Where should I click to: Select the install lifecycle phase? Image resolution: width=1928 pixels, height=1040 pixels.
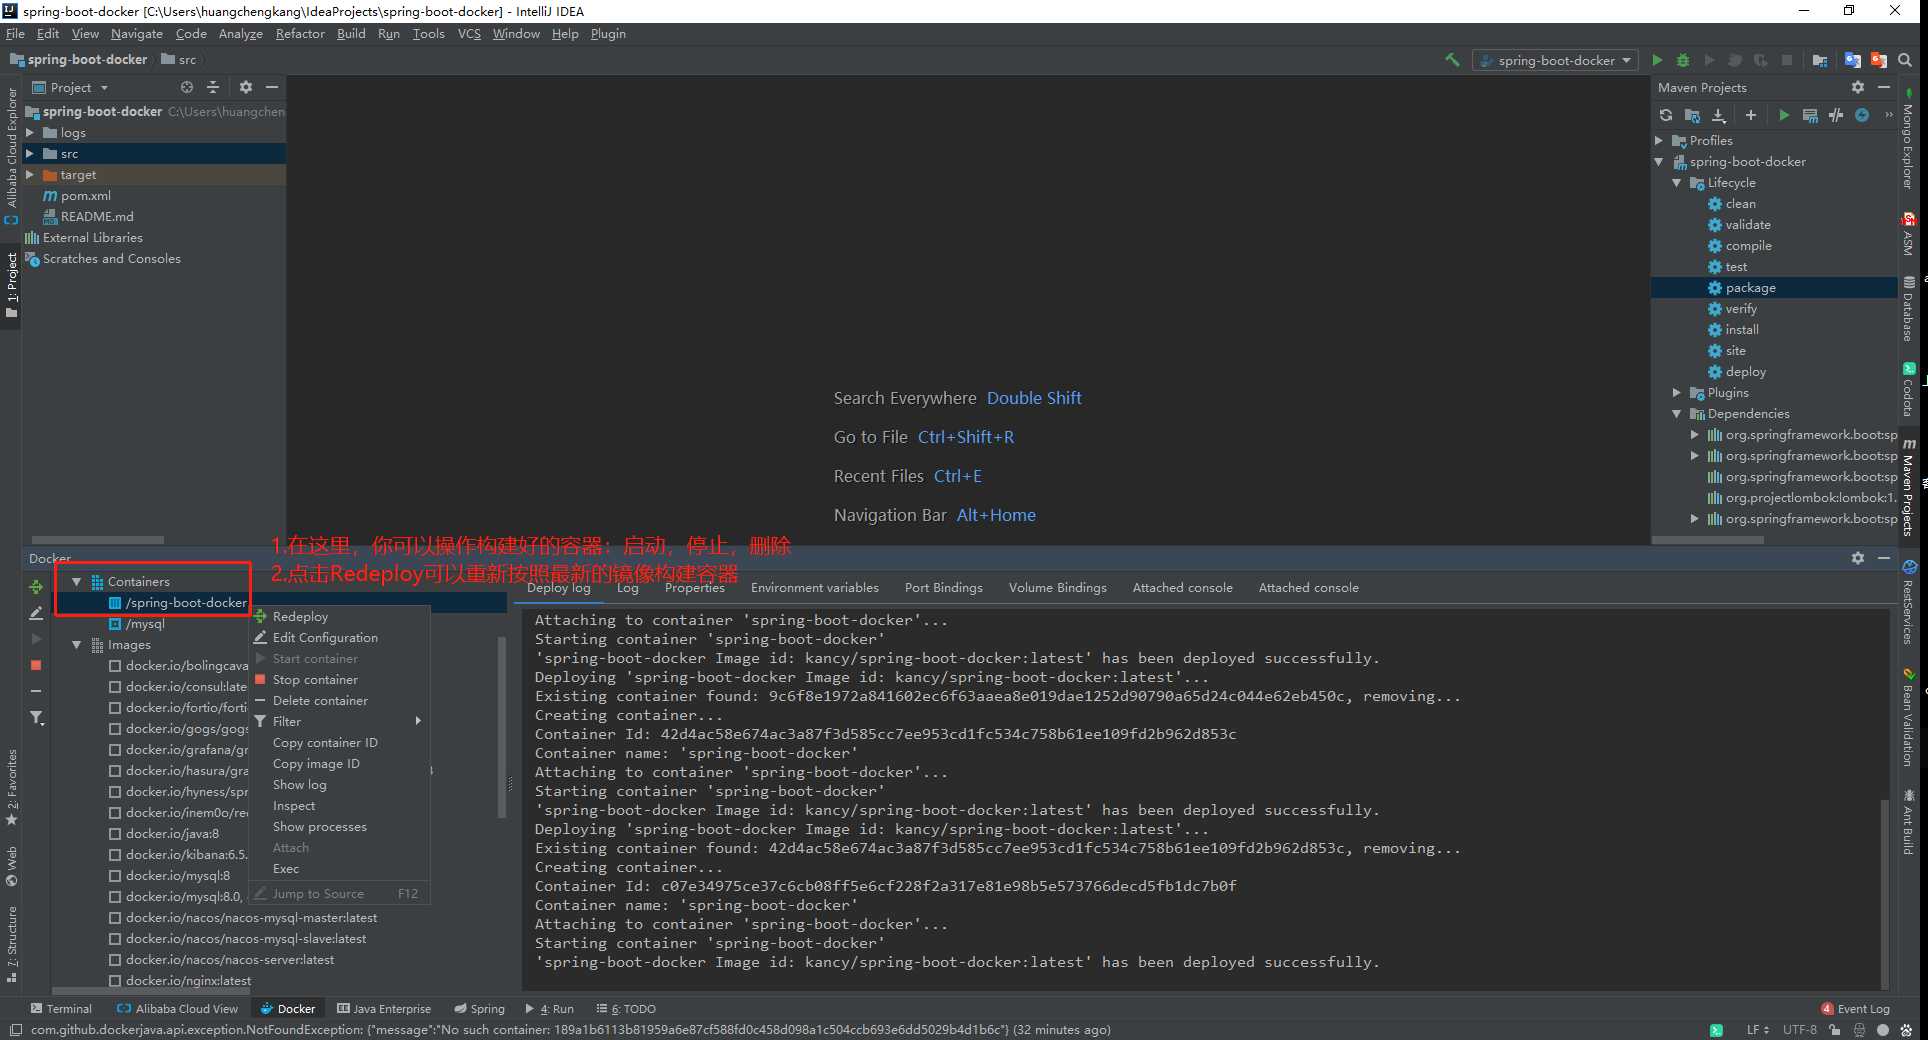[1742, 330]
